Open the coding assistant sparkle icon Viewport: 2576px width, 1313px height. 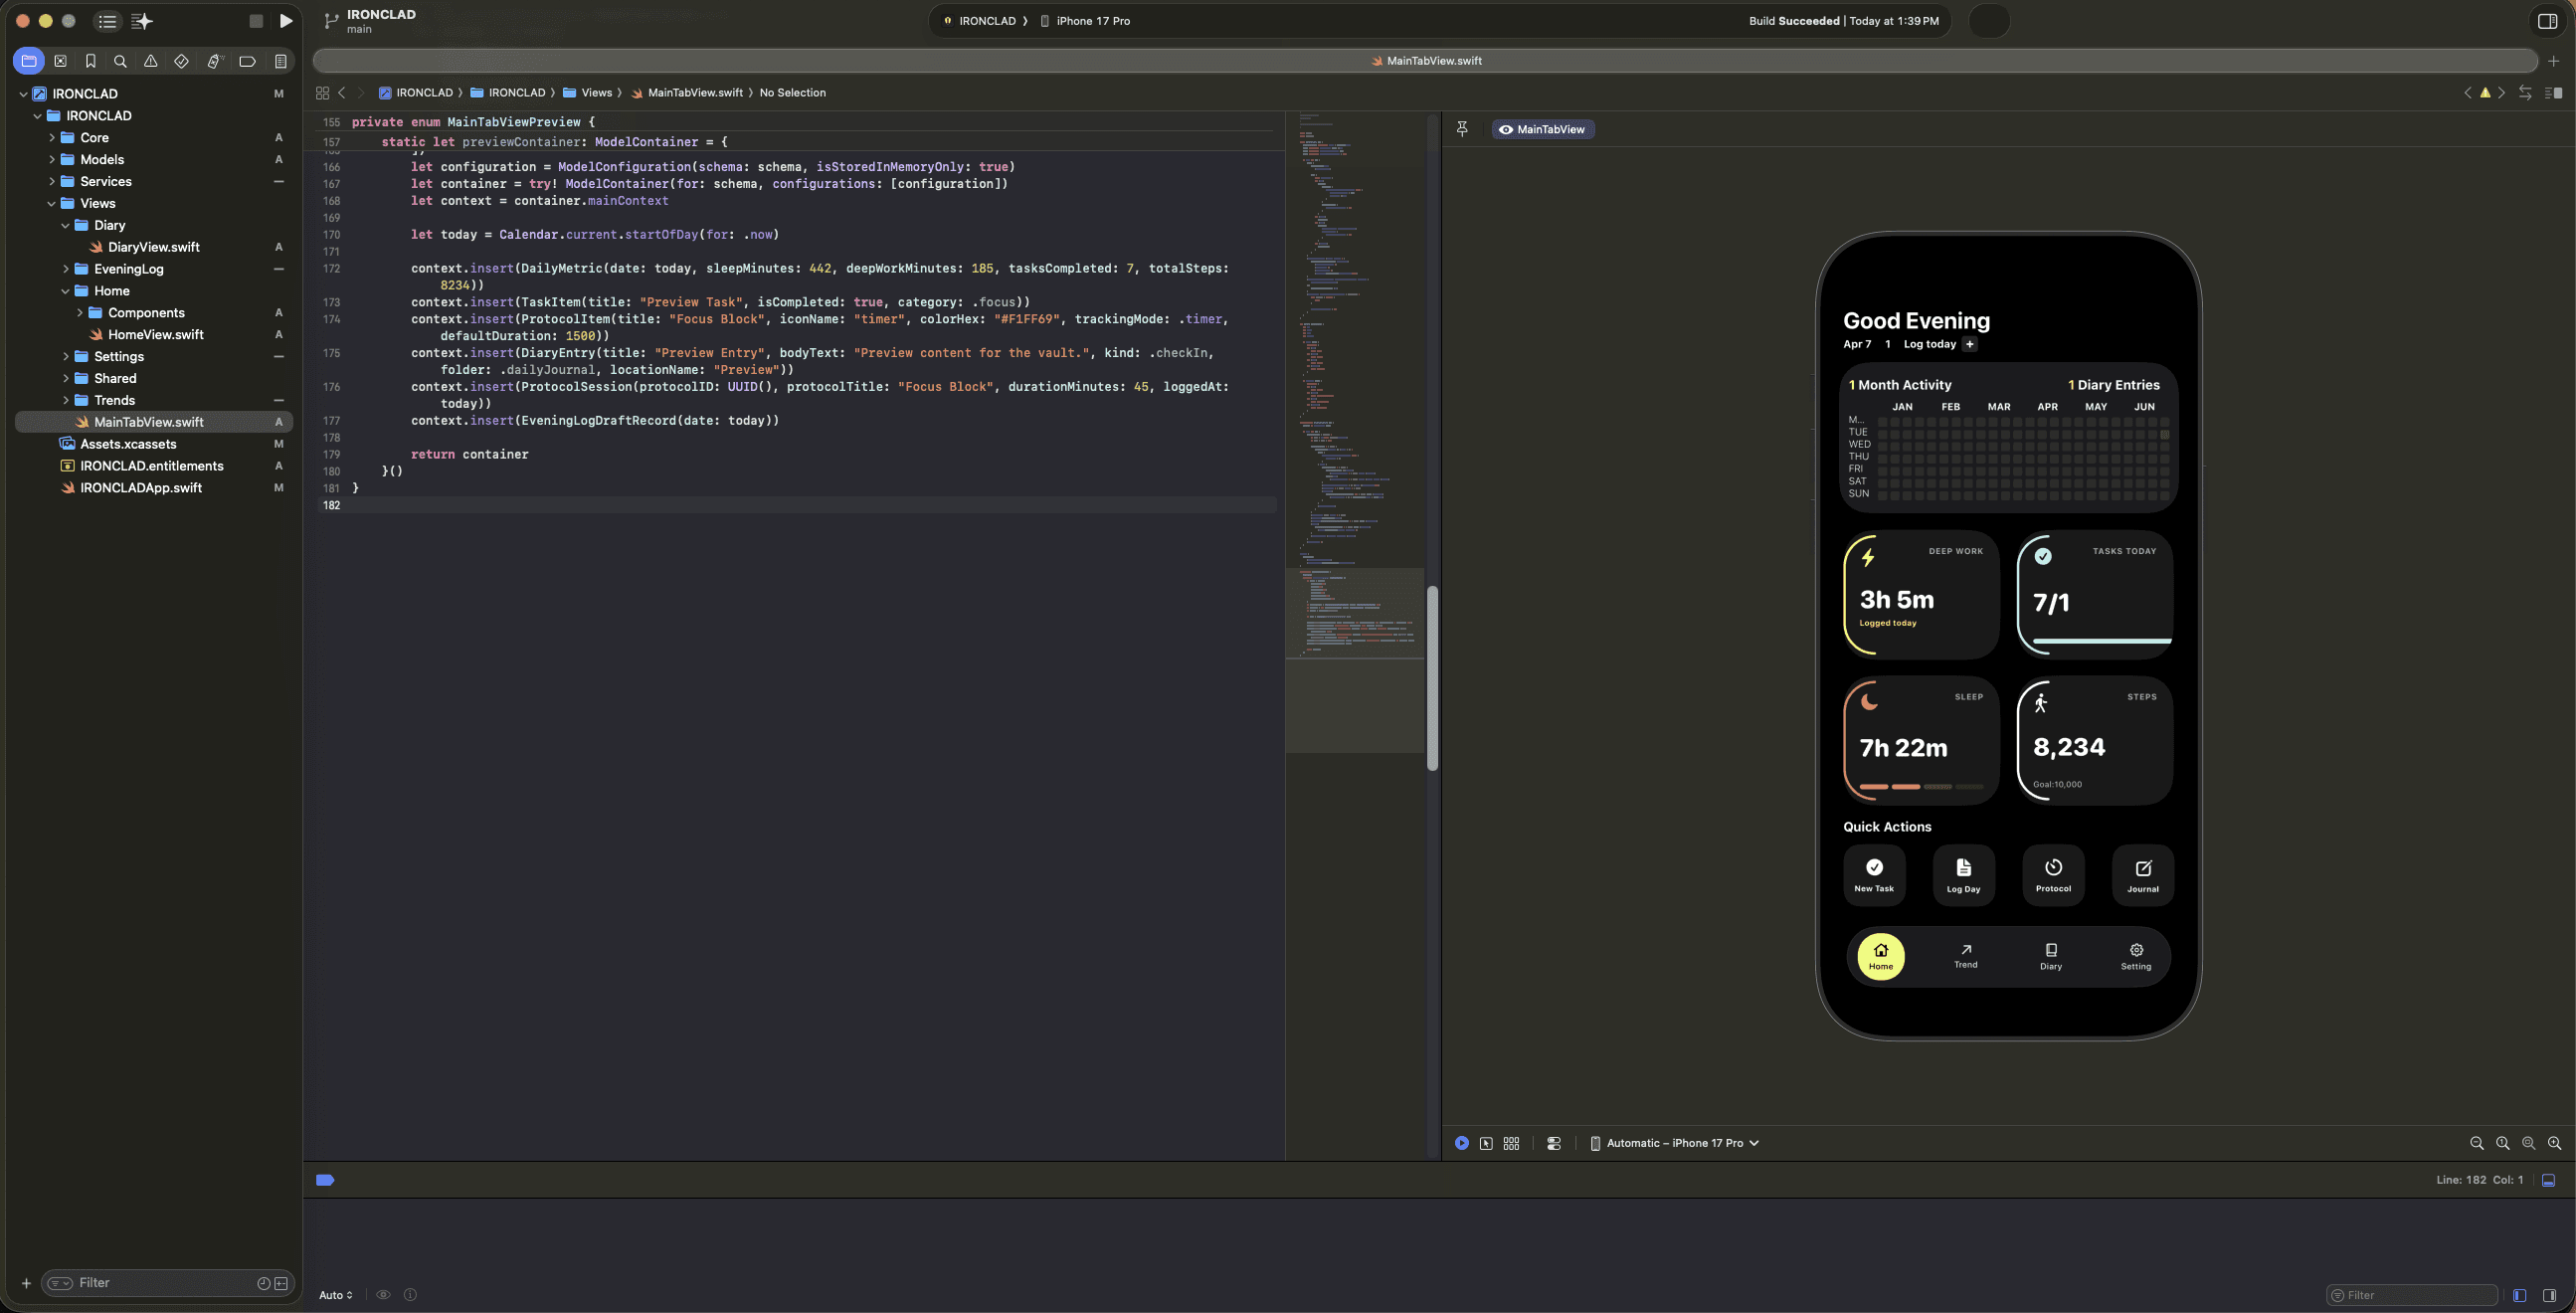142,21
